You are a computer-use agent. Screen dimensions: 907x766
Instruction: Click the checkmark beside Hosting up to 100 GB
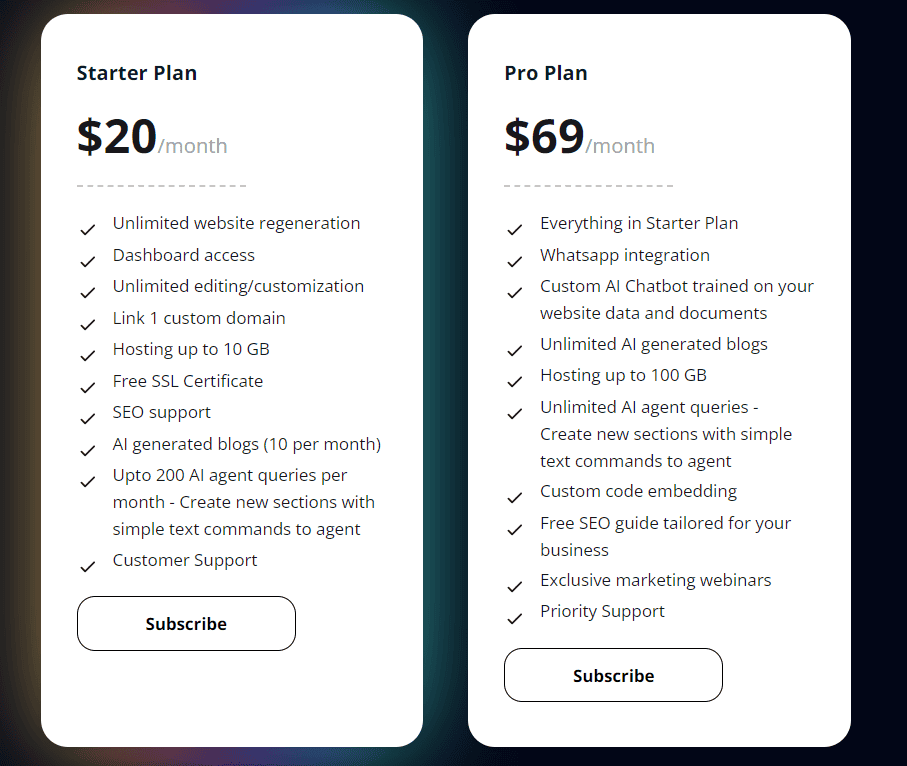click(x=515, y=380)
